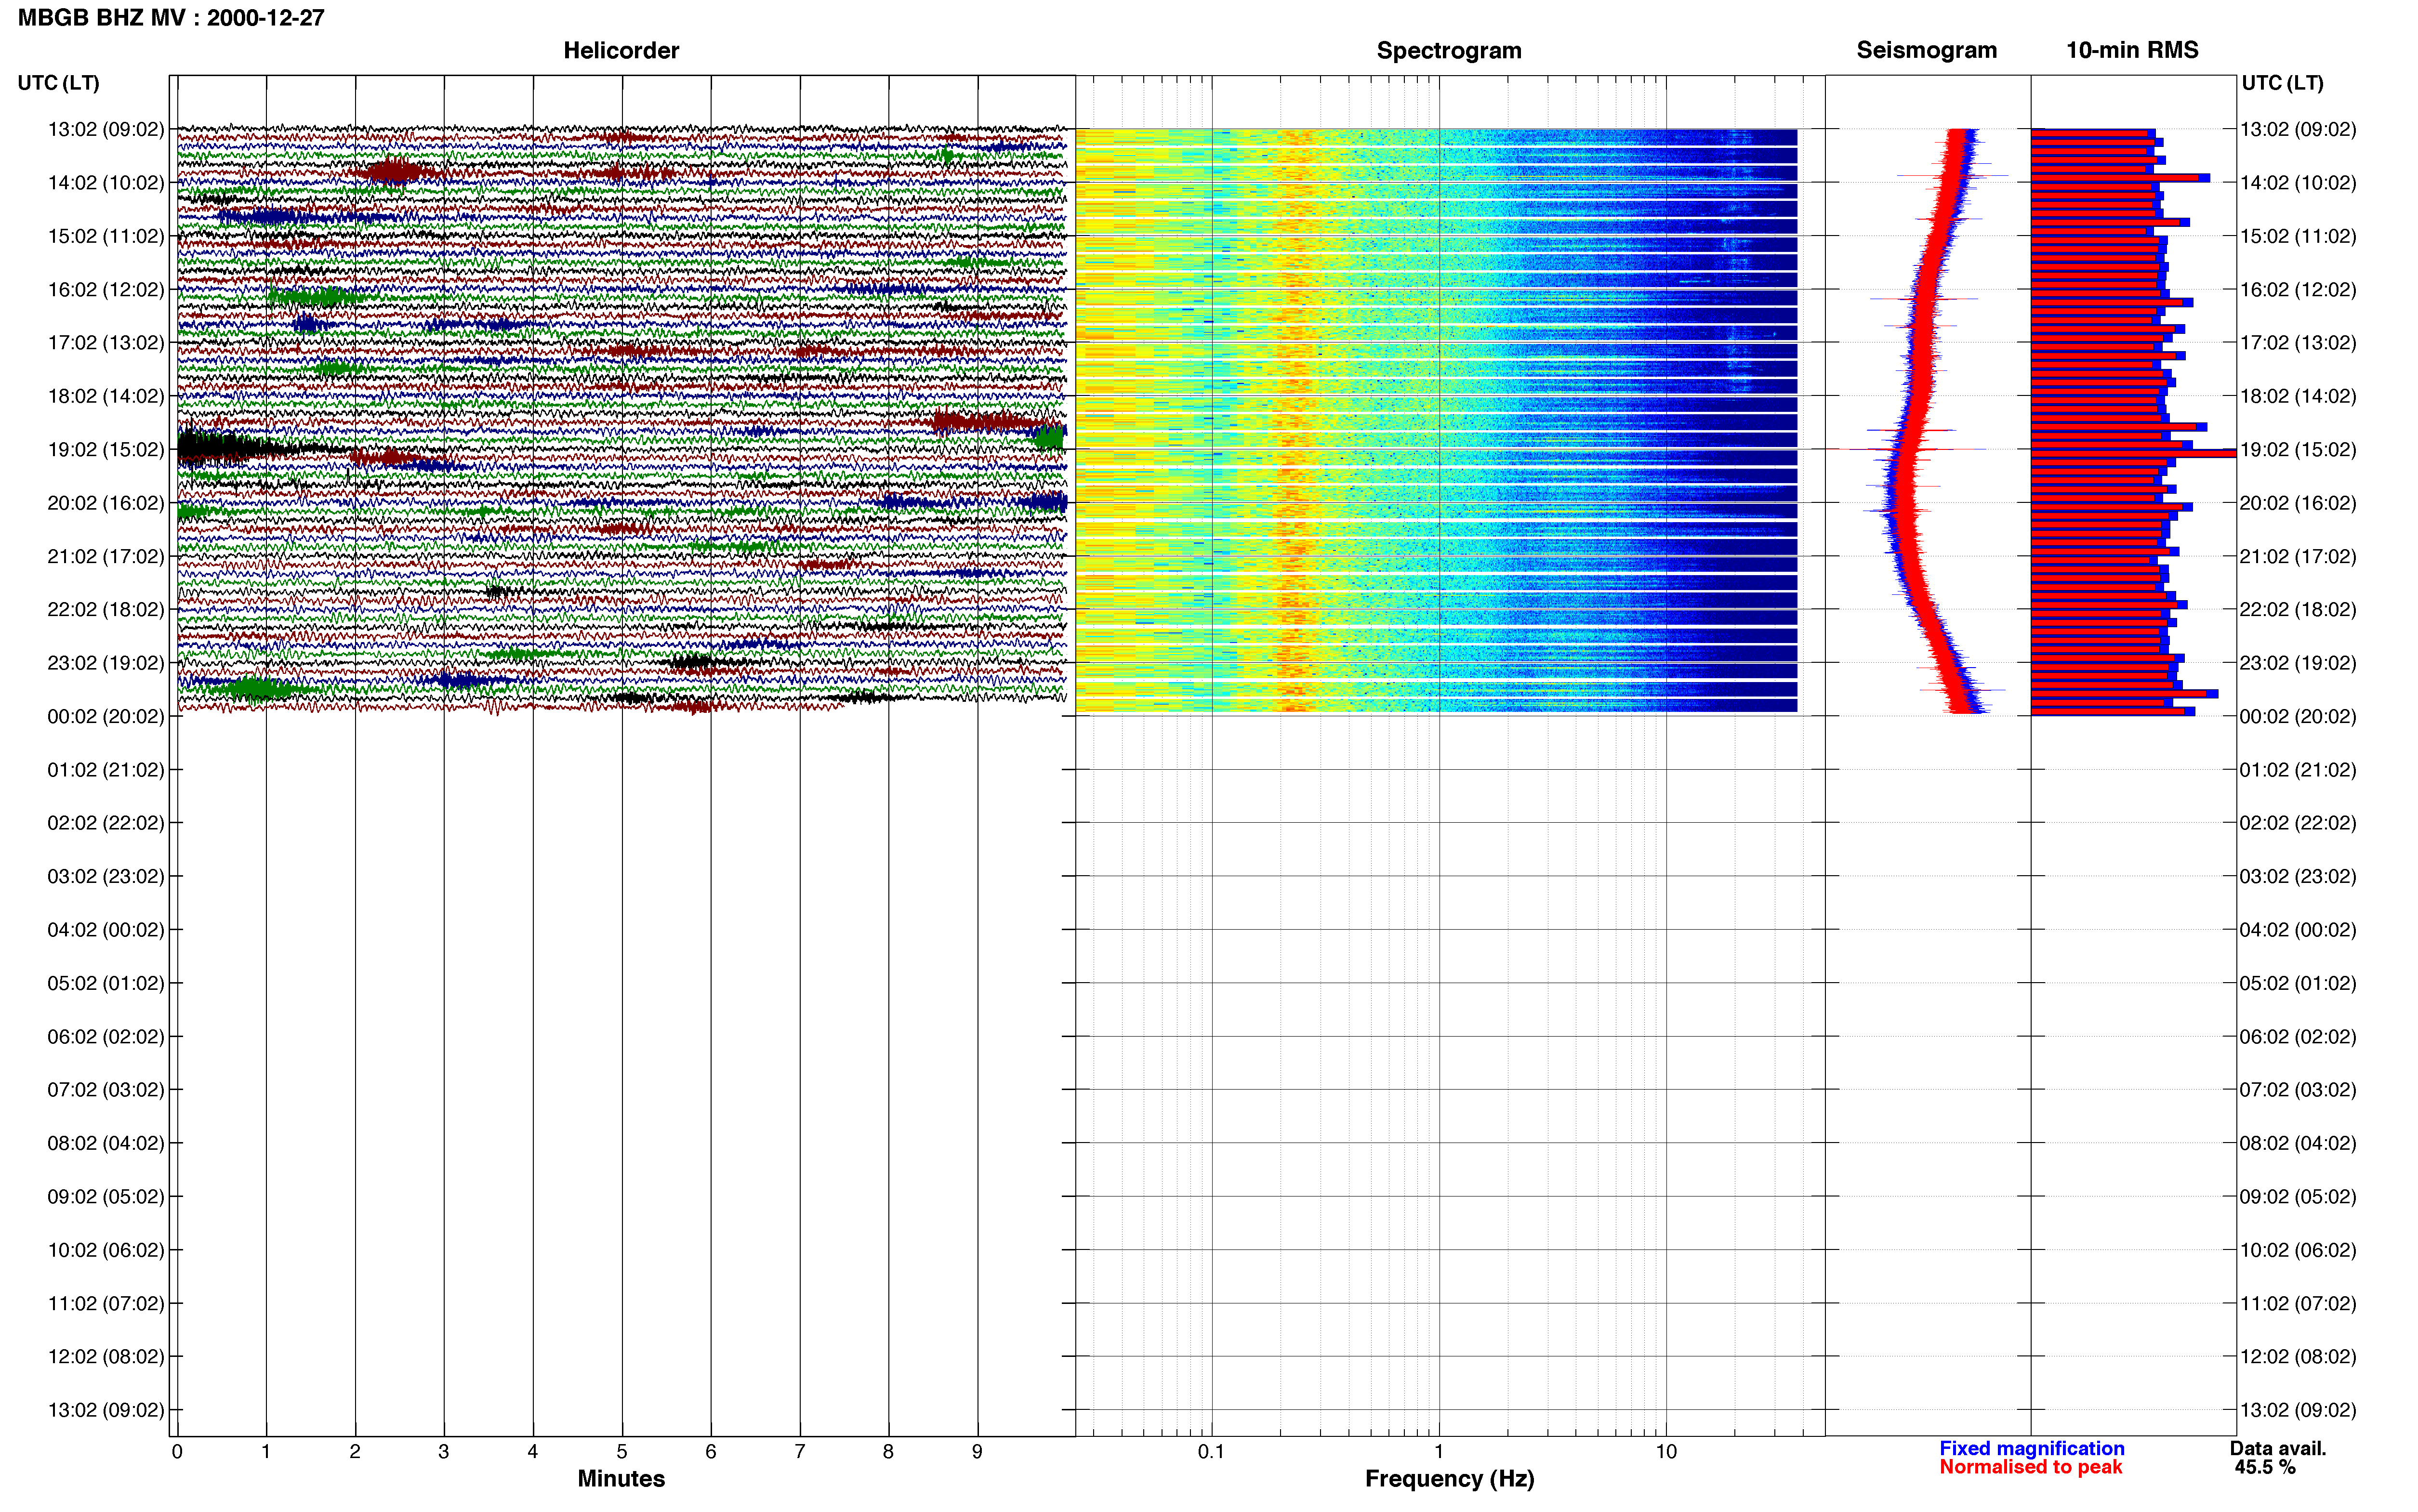
Task: Click the left 00:02 (20:02) time label
Action: click(106, 716)
